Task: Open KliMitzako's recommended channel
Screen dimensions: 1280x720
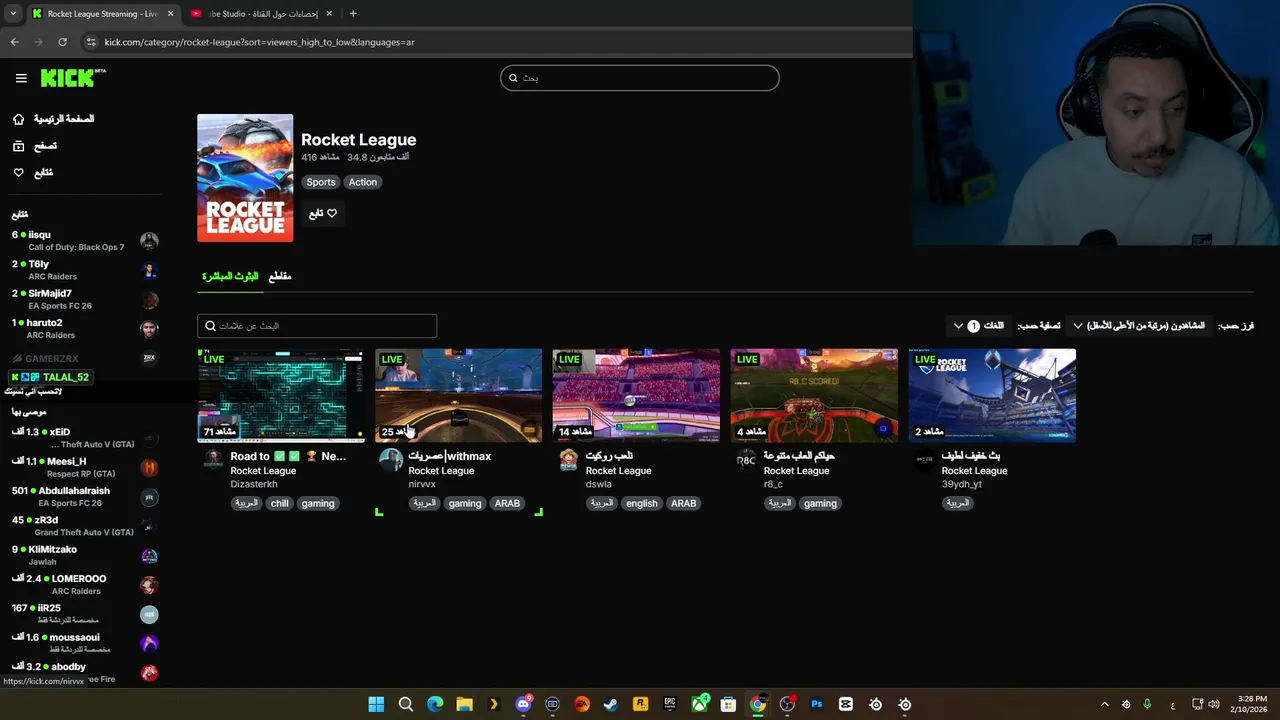Action: (x=84, y=555)
